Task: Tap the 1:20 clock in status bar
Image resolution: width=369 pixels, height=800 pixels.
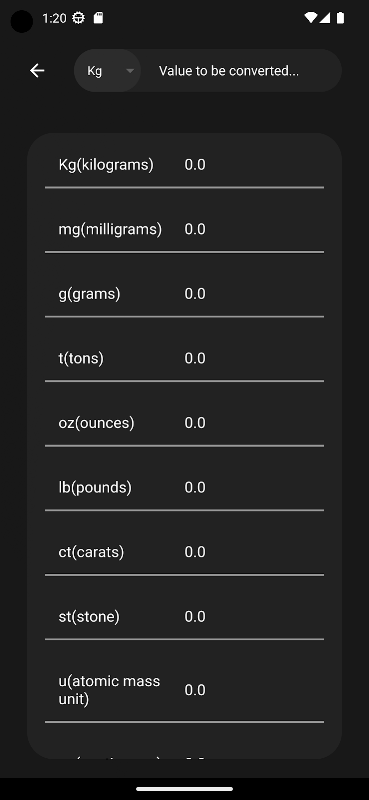Action: pyautogui.click(x=54, y=18)
